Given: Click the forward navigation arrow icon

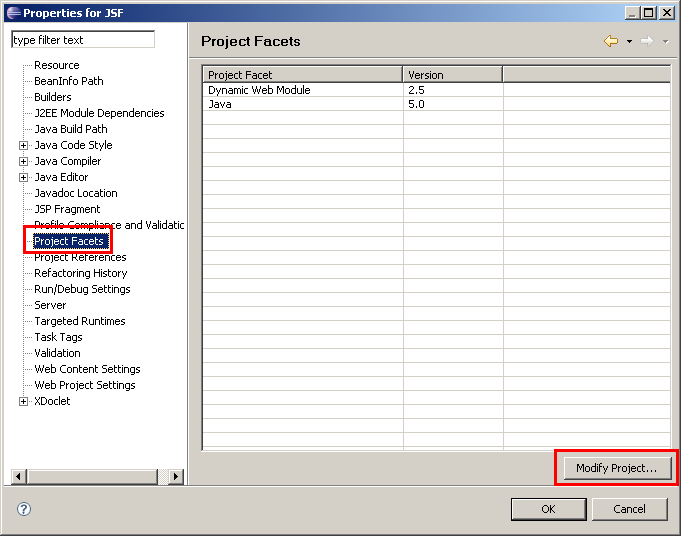Looking at the screenshot, I should coord(647,41).
